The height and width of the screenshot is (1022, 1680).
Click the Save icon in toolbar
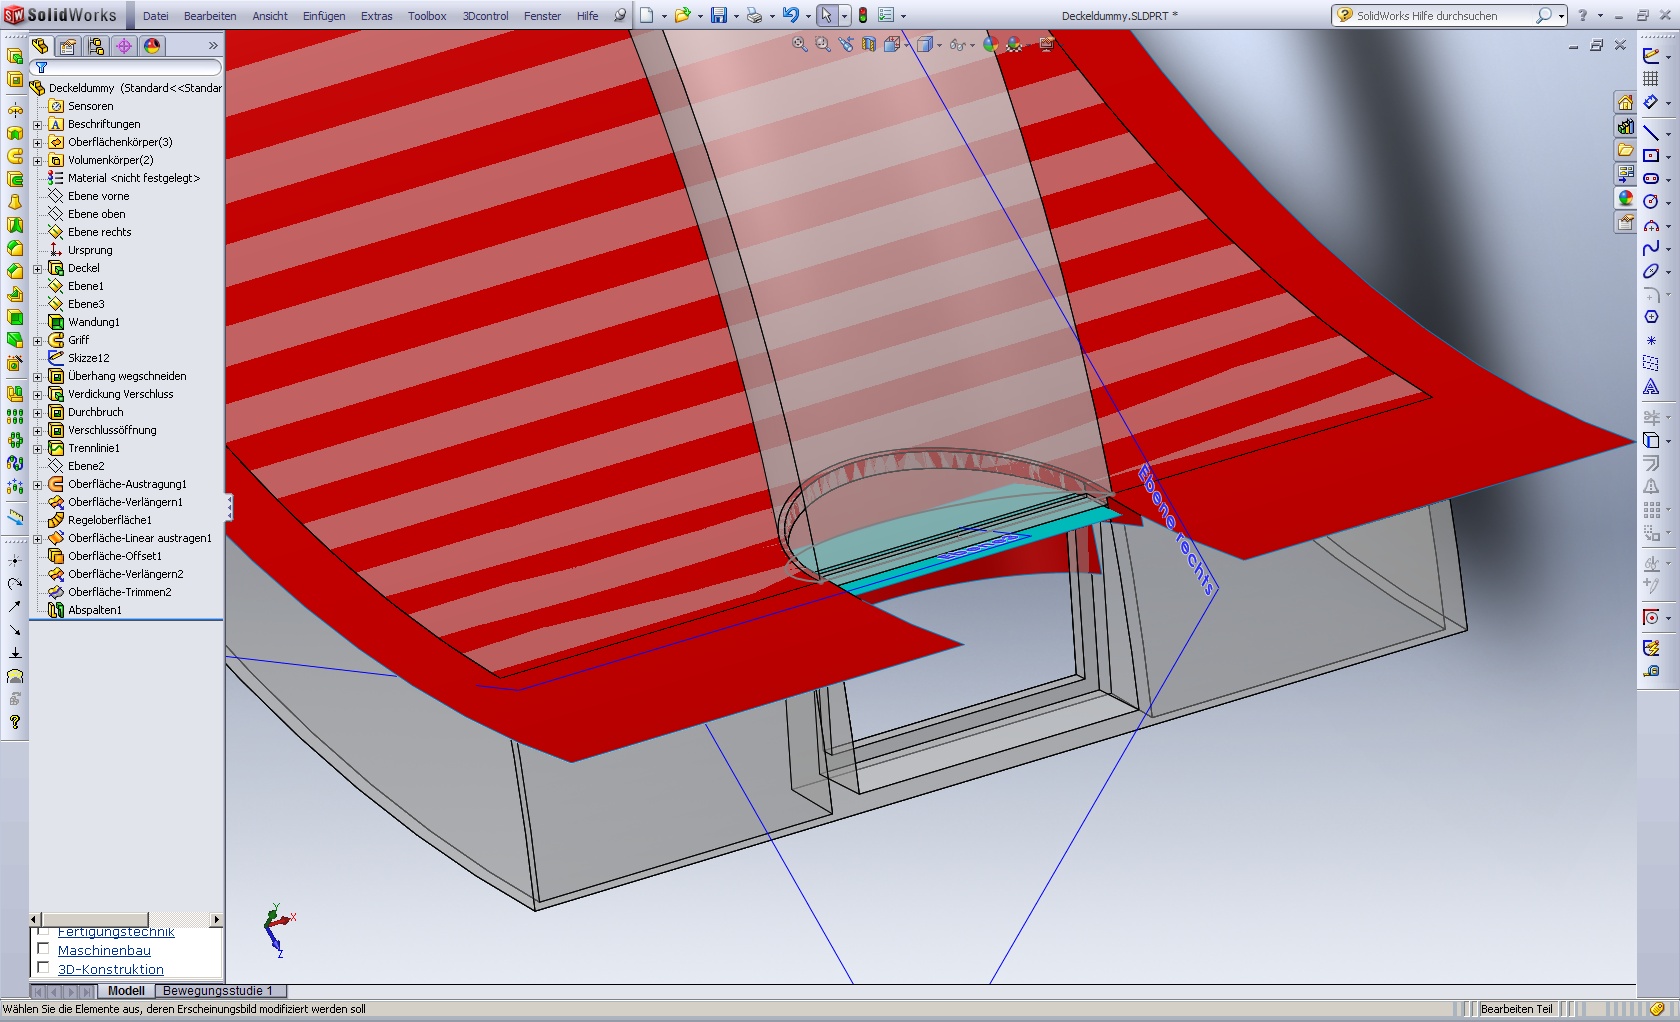(x=718, y=15)
